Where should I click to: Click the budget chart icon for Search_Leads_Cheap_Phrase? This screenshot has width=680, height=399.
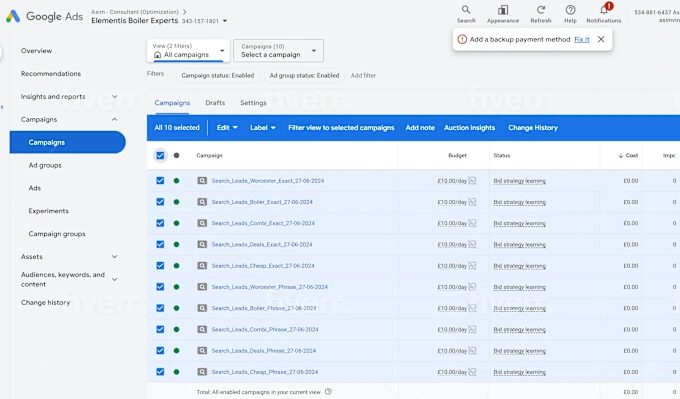coord(472,372)
